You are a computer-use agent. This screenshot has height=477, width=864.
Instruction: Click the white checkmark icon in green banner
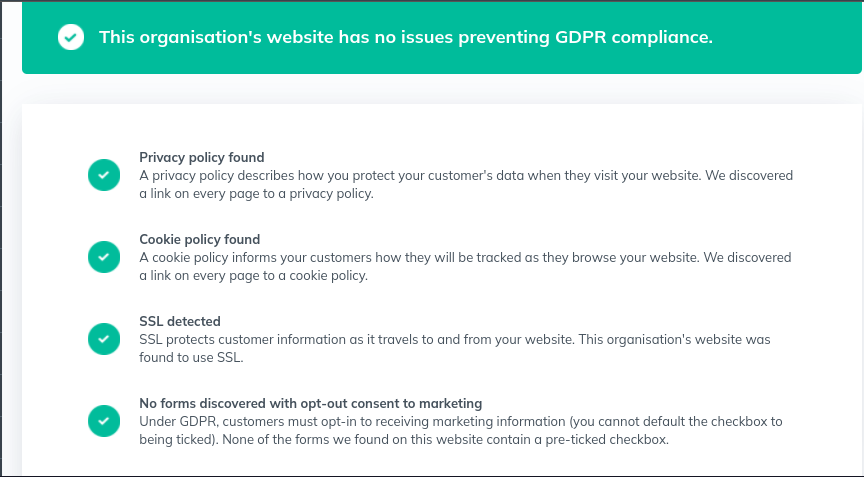coord(71,38)
